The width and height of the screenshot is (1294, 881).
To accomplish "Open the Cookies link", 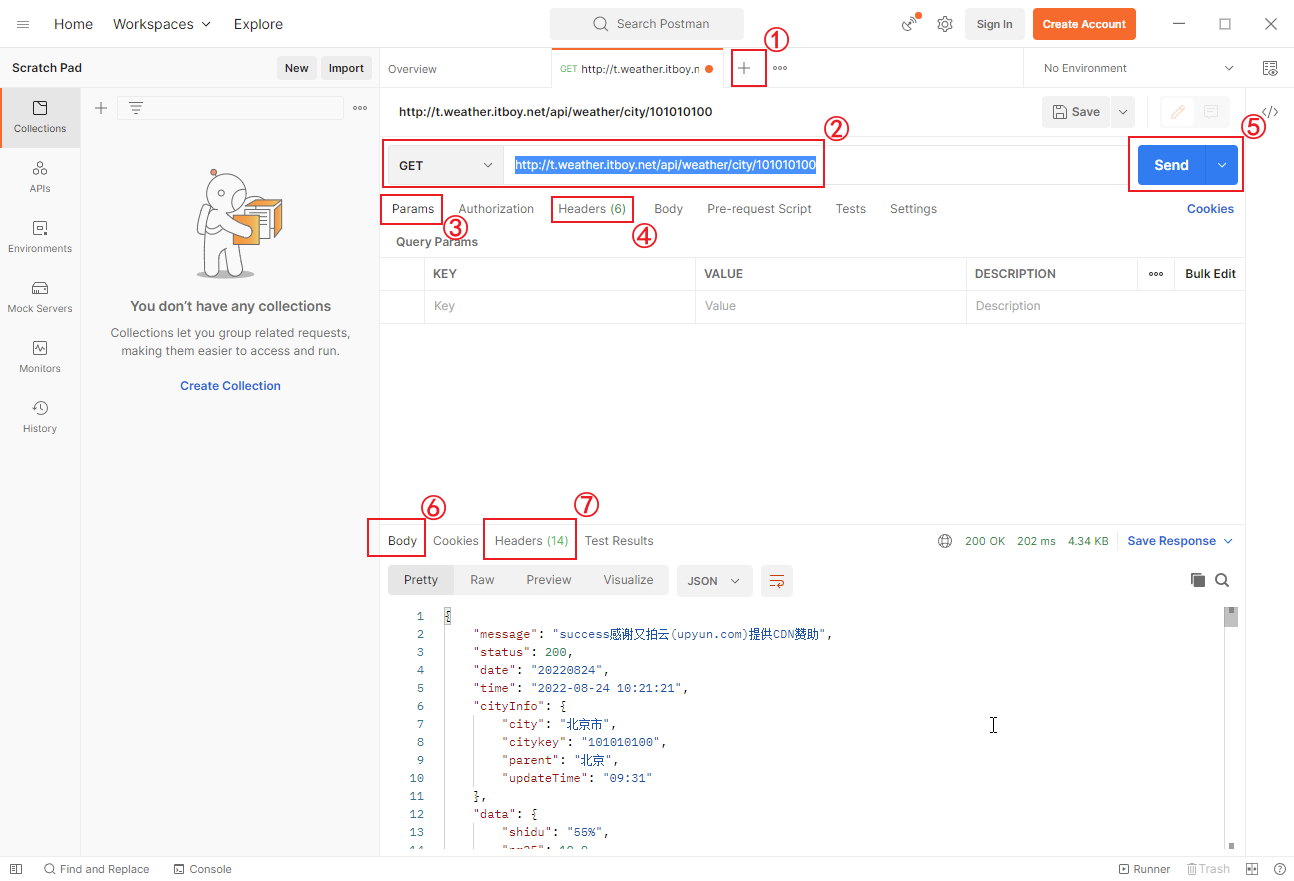I will [1210, 209].
